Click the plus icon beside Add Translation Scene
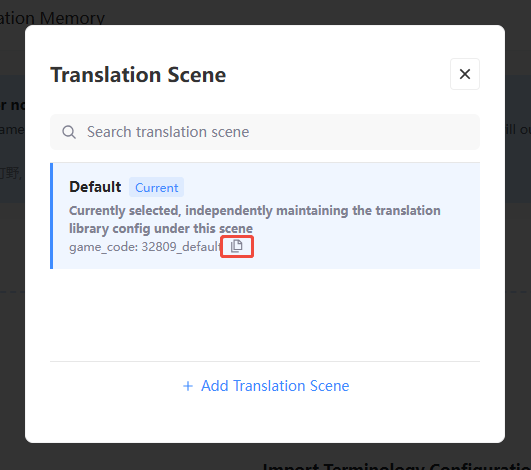The height and width of the screenshot is (470, 531). pos(188,386)
